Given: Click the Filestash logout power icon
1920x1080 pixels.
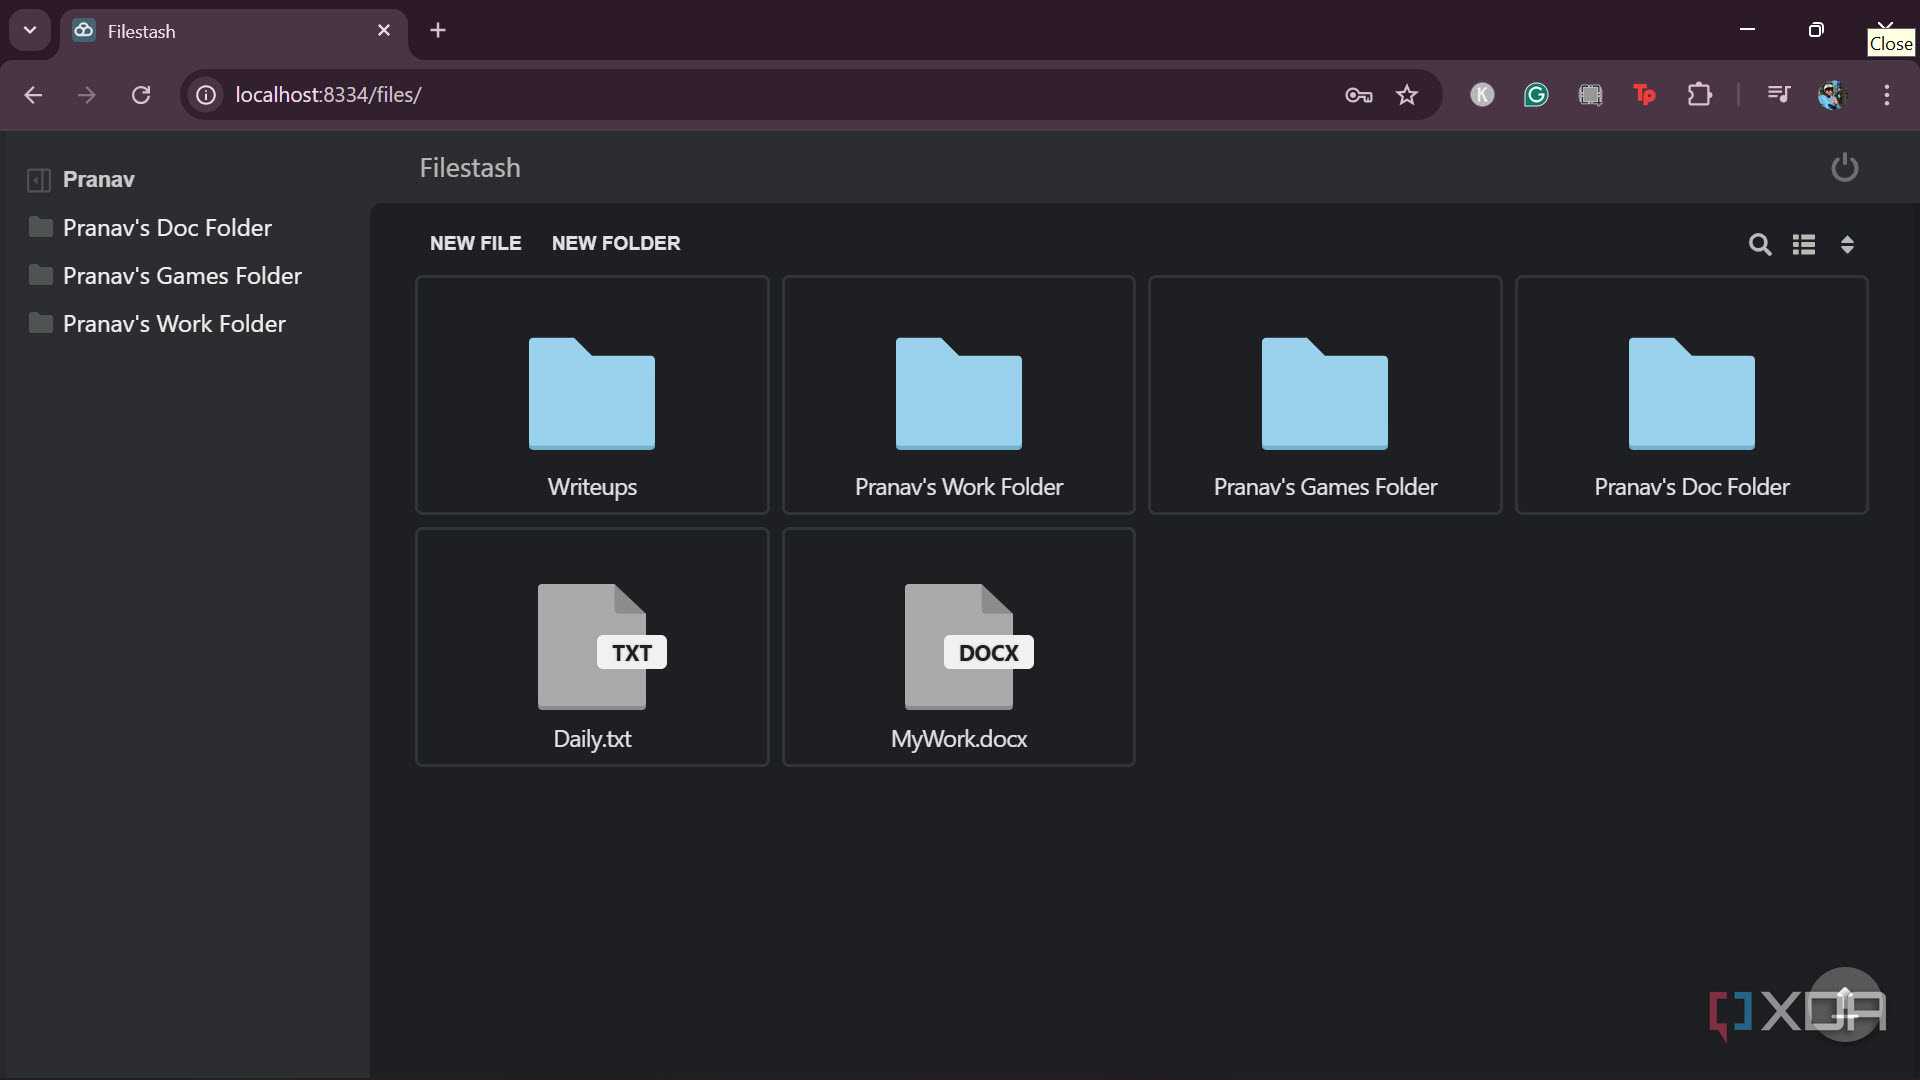Looking at the screenshot, I should (x=1844, y=167).
